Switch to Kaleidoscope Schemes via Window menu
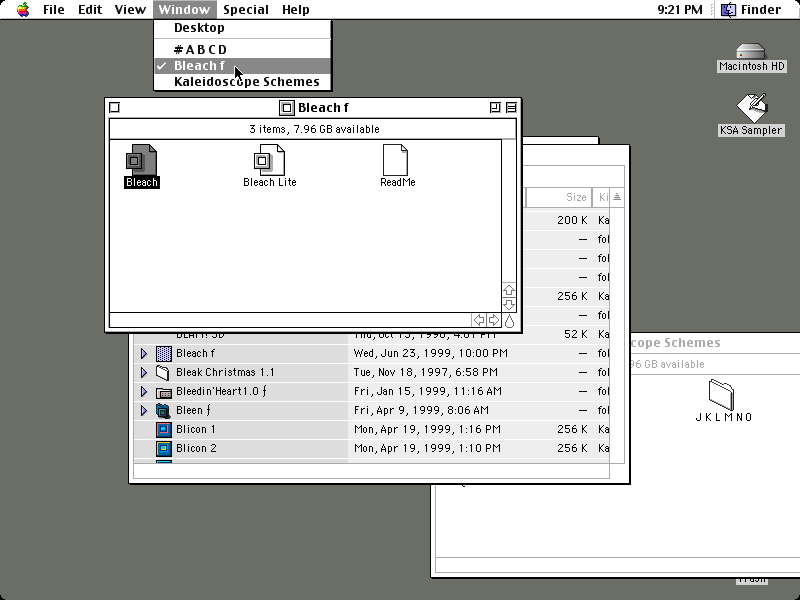This screenshot has width=800, height=600. pos(243,82)
